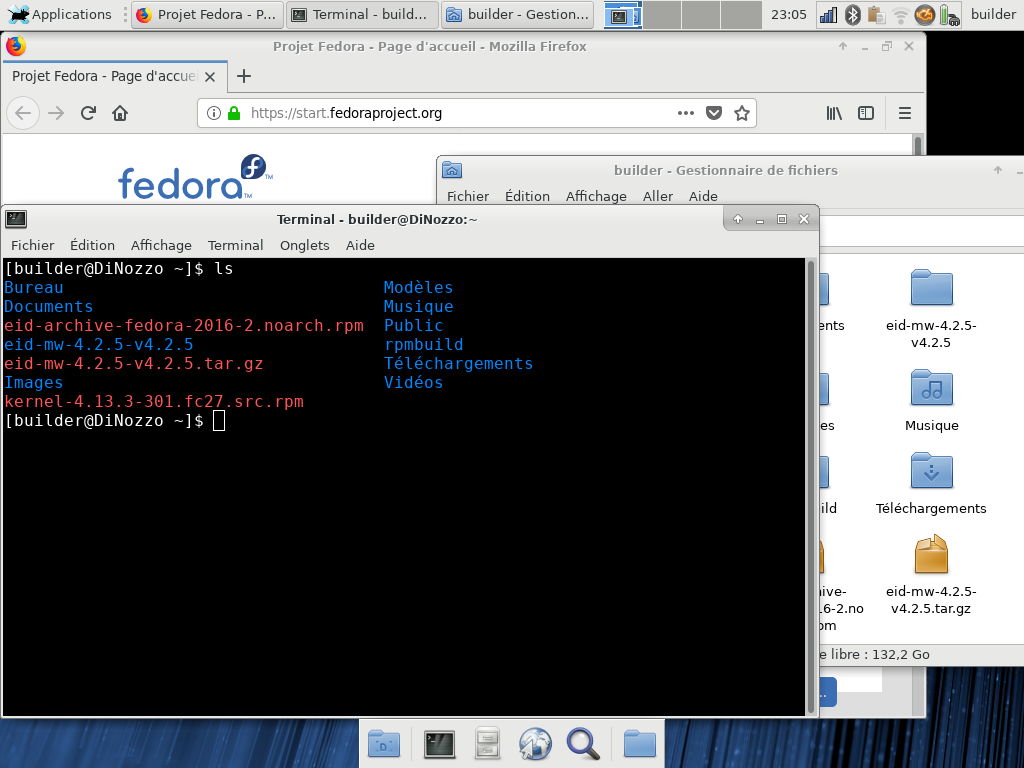Open the battery power manager tray icon
Image resolution: width=1024 pixels, height=768 pixels.
949,14
